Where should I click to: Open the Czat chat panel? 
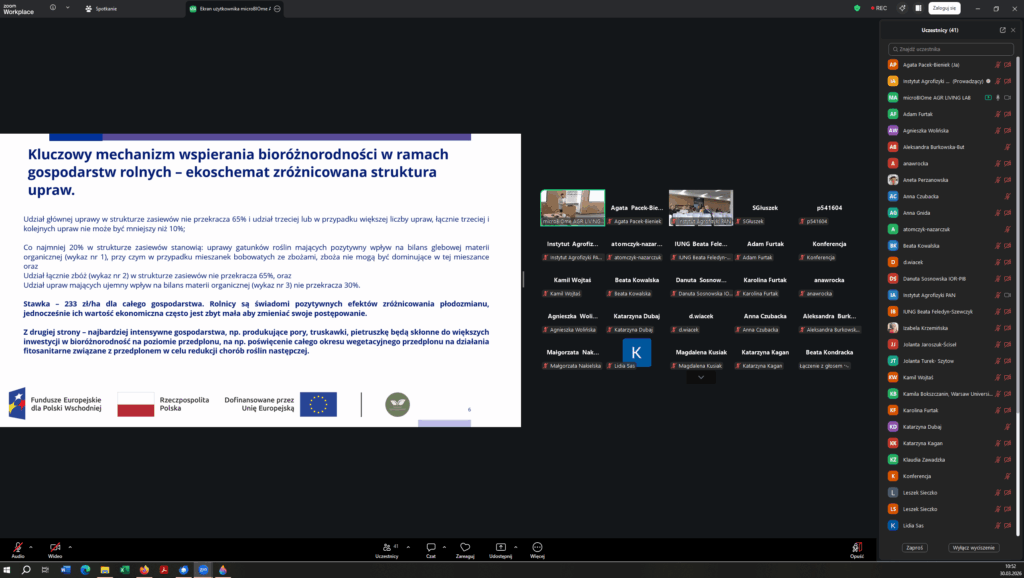tap(430, 547)
